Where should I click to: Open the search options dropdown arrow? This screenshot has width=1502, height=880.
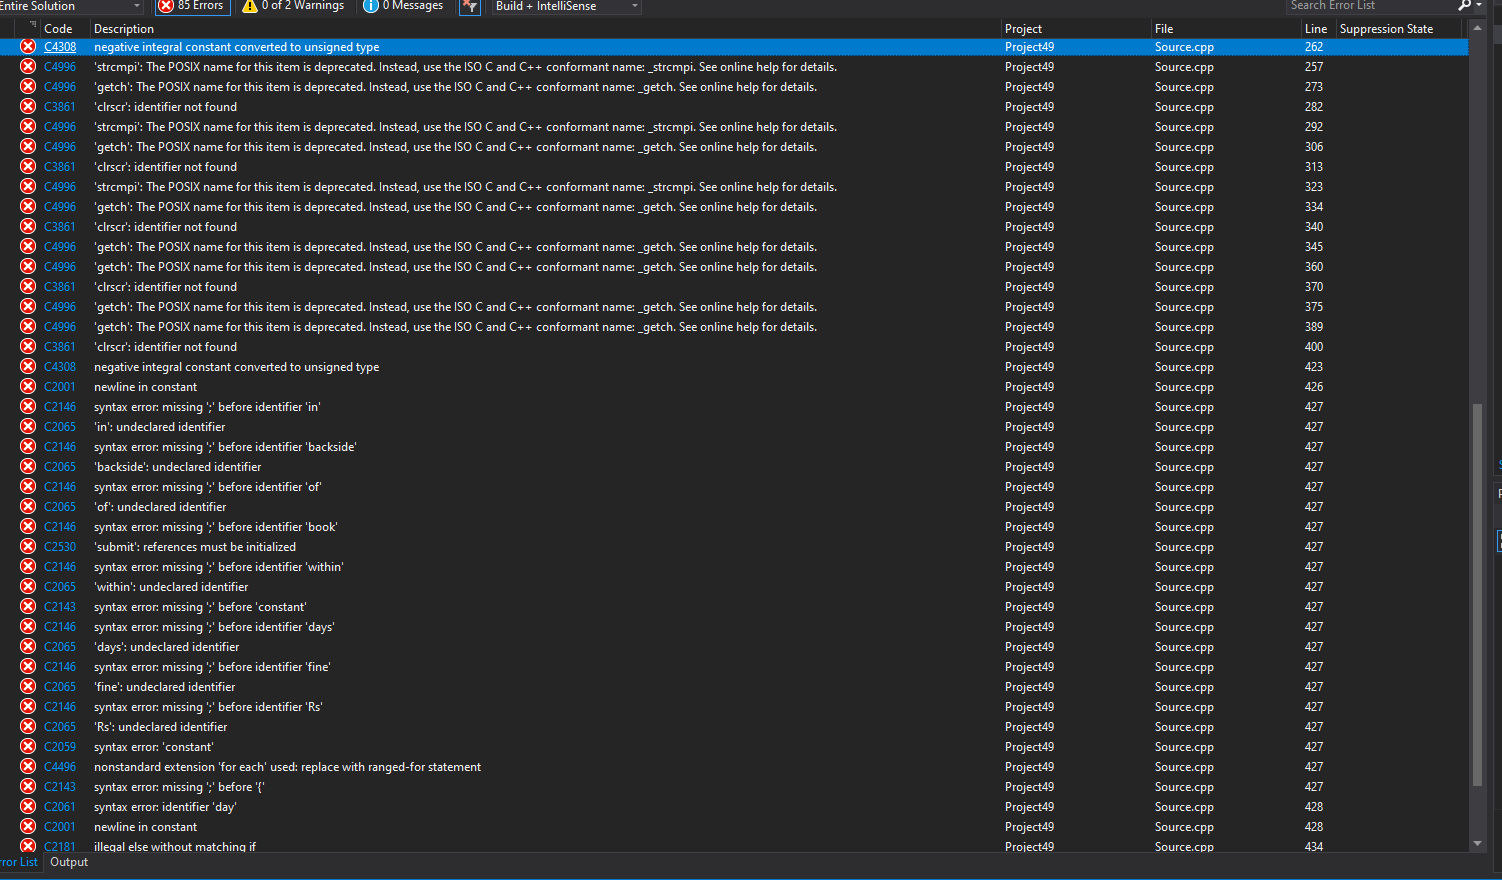click(1478, 6)
